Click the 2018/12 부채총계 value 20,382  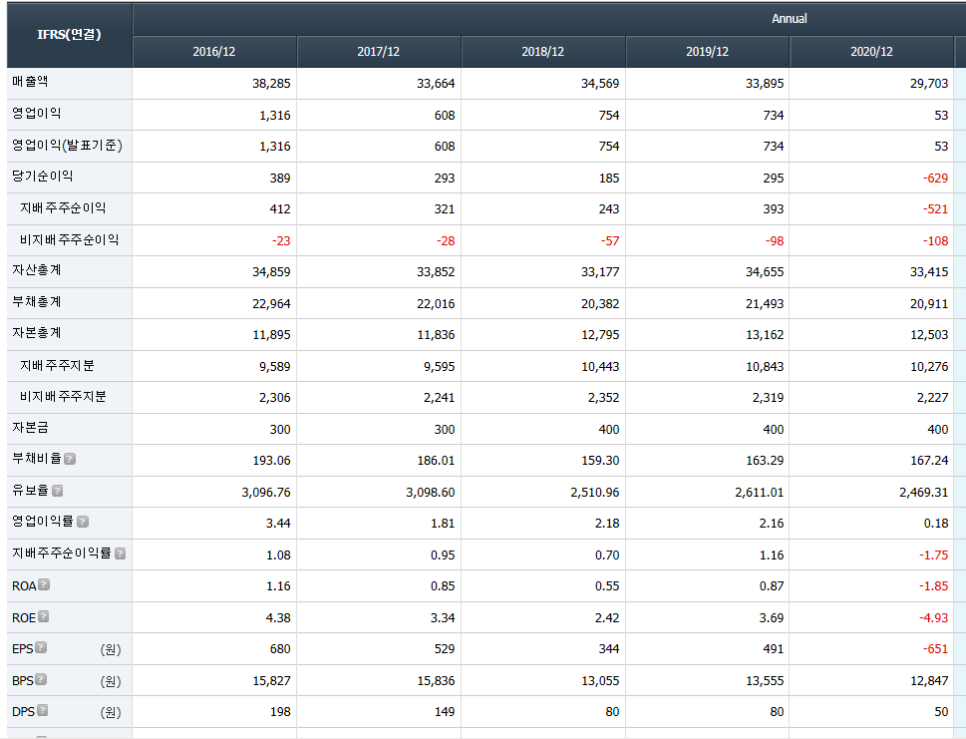600,304
